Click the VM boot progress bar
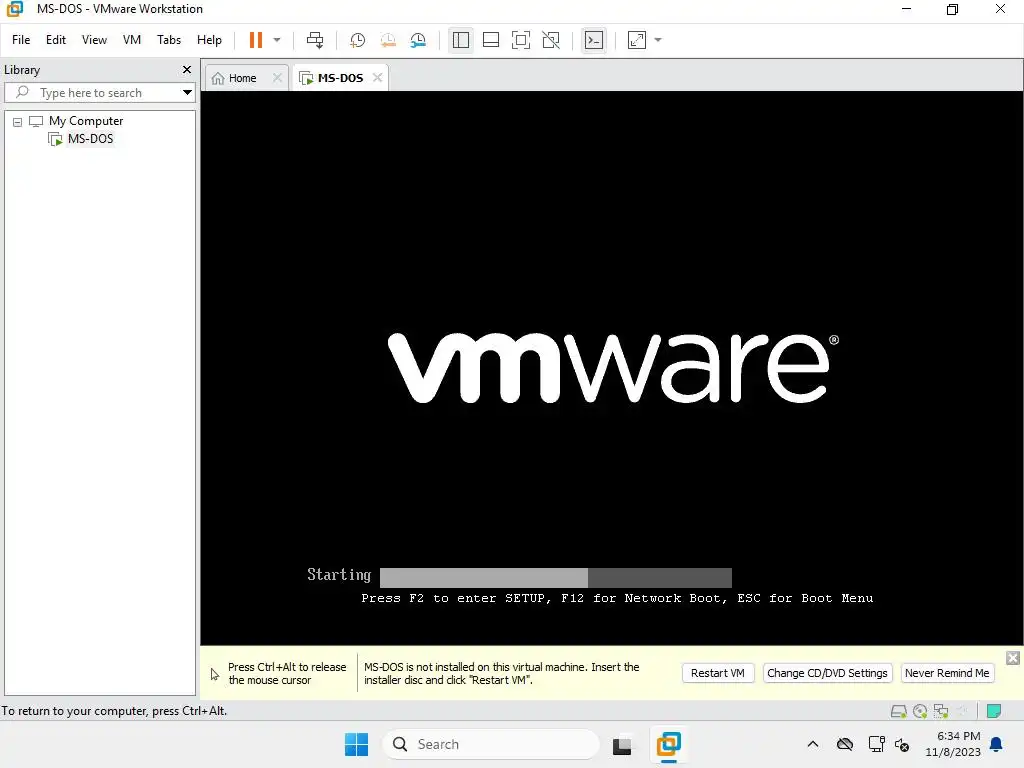 click(x=556, y=577)
